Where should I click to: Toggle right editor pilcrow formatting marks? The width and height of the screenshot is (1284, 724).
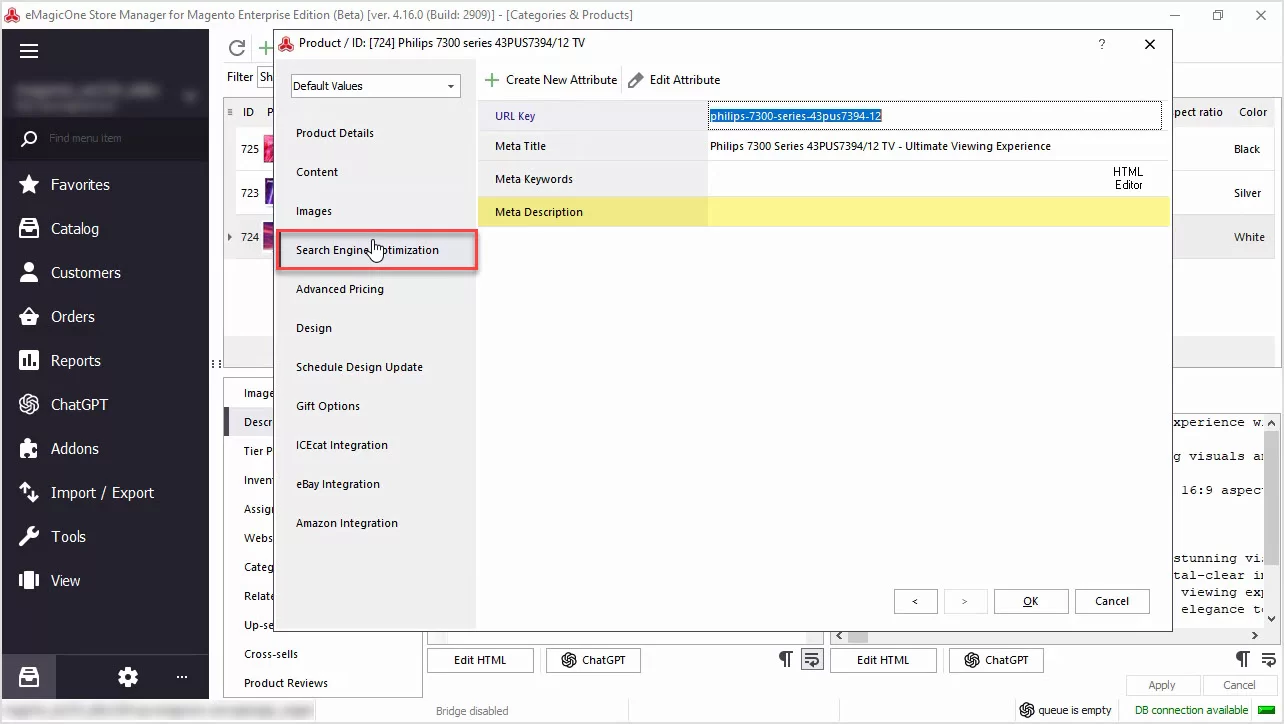(x=1242, y=659)
